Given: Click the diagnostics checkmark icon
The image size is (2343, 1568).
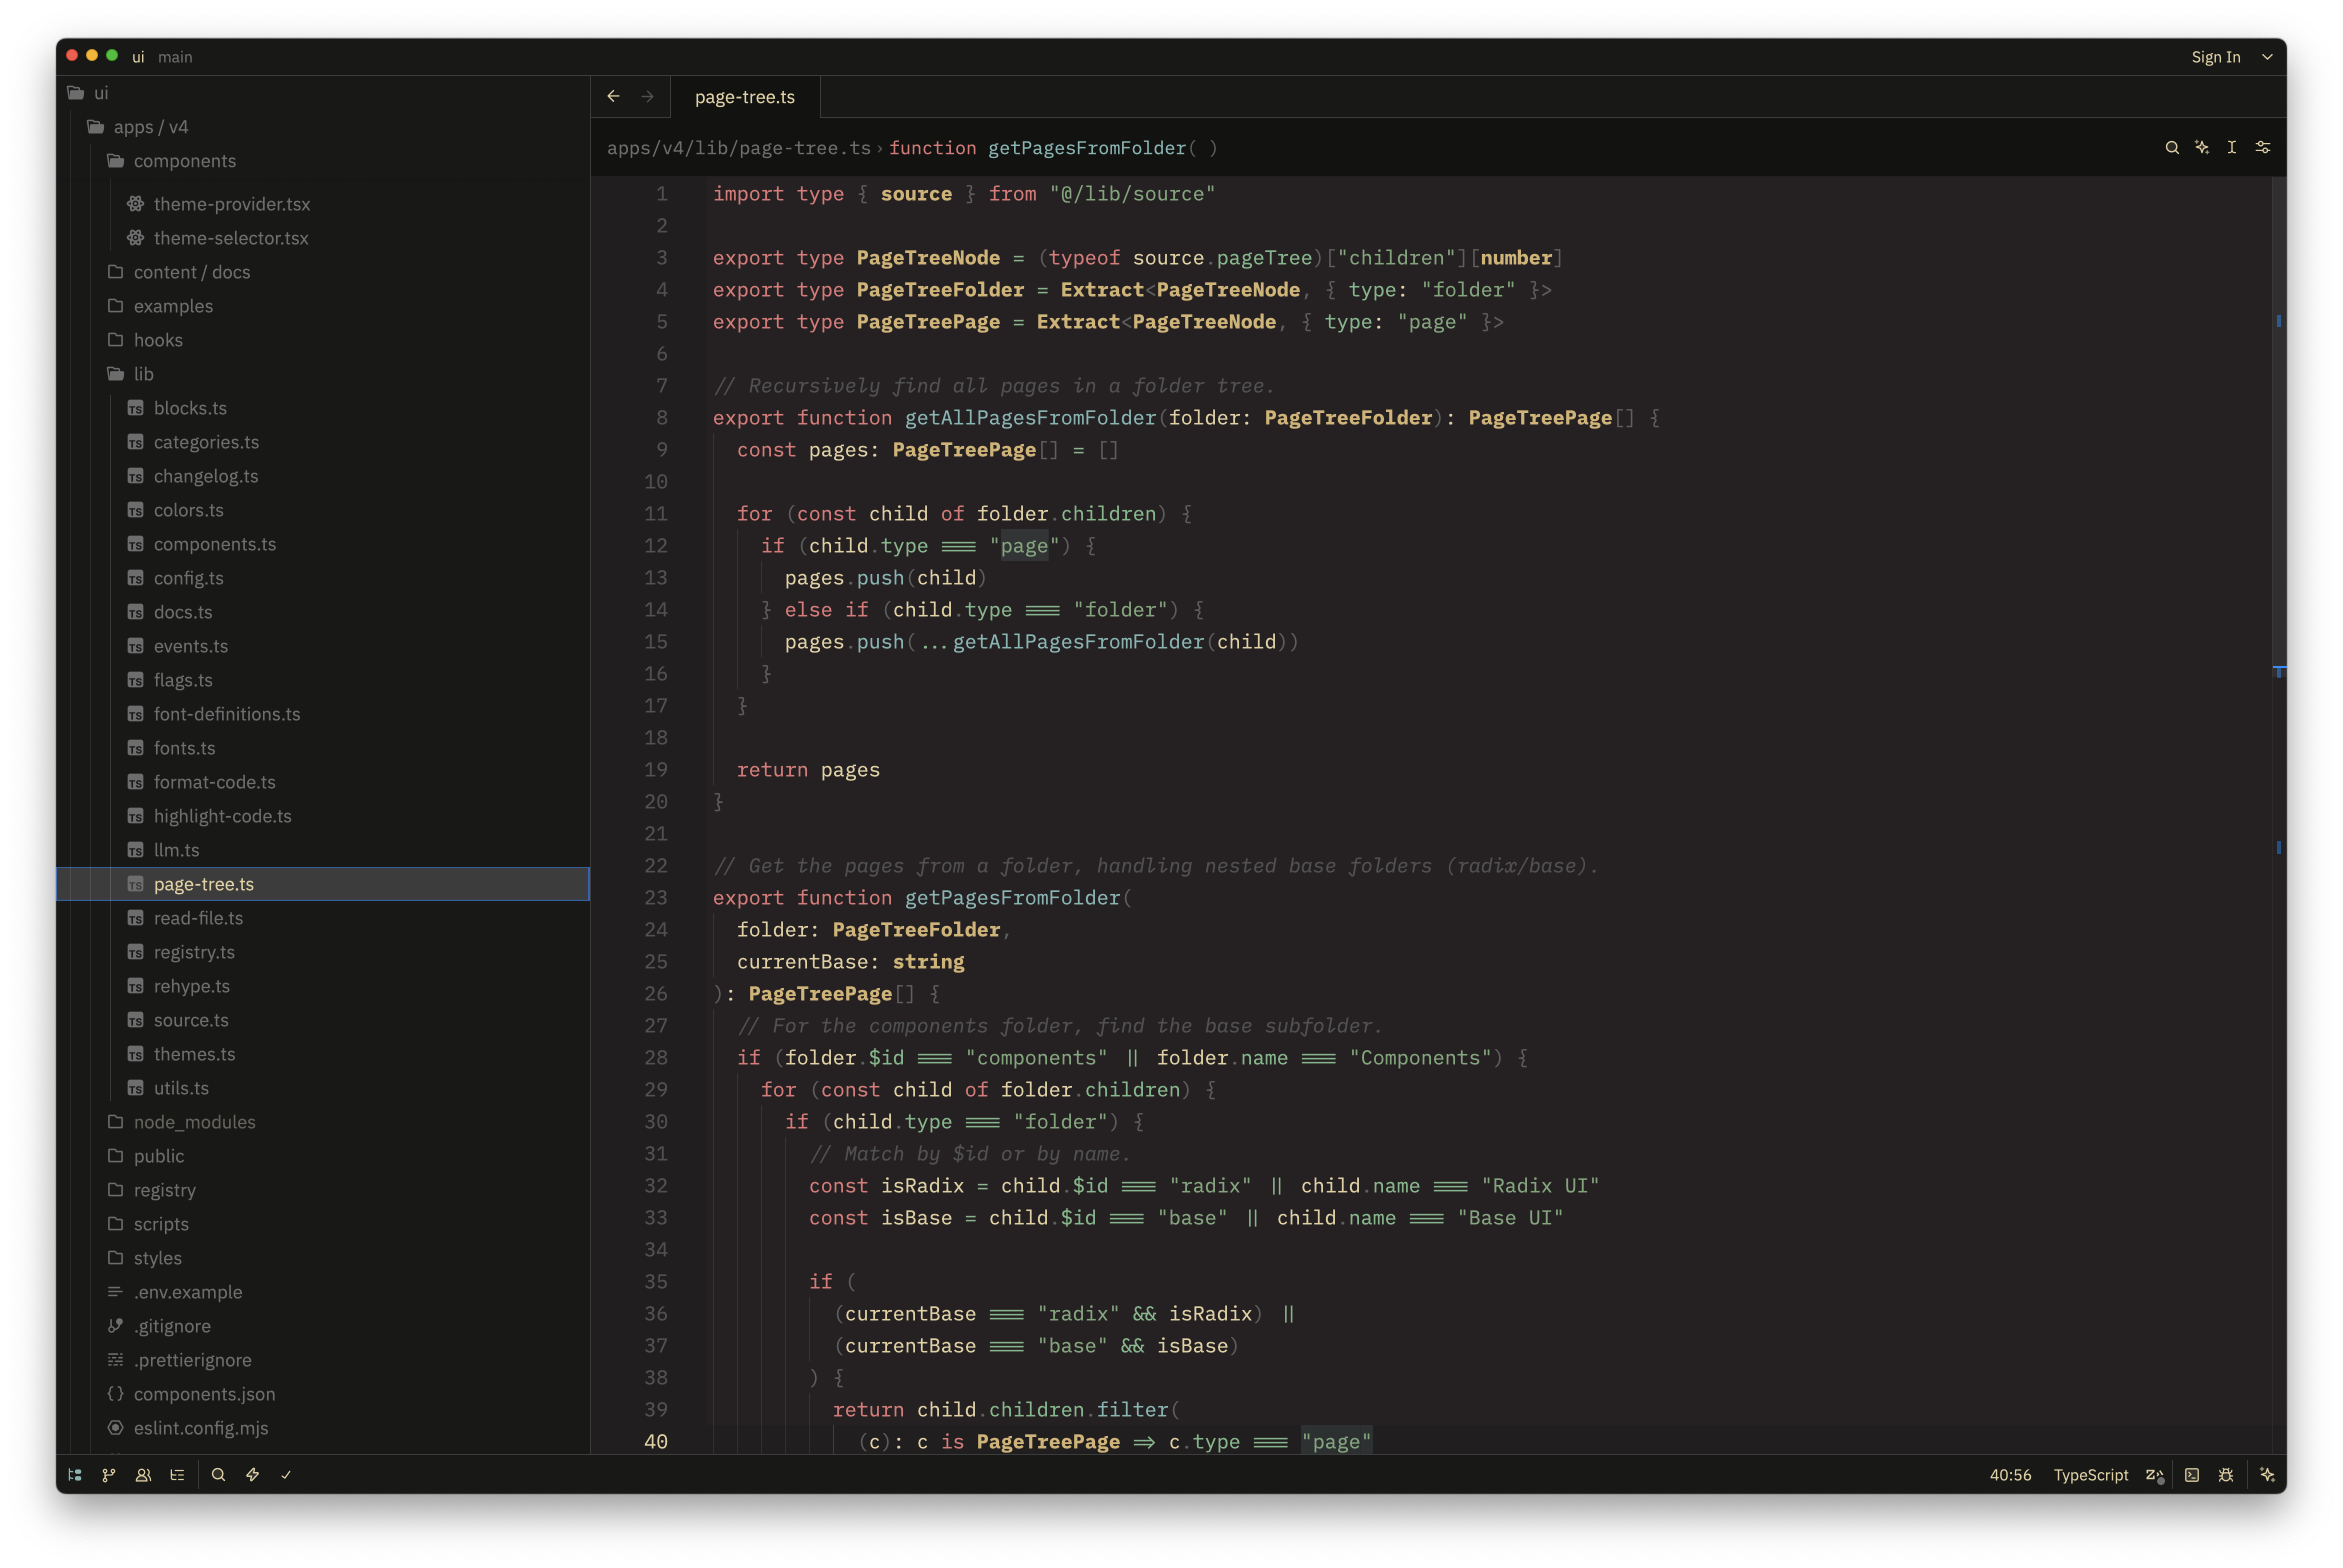Looking at the screenshot, I should 286,1474.
